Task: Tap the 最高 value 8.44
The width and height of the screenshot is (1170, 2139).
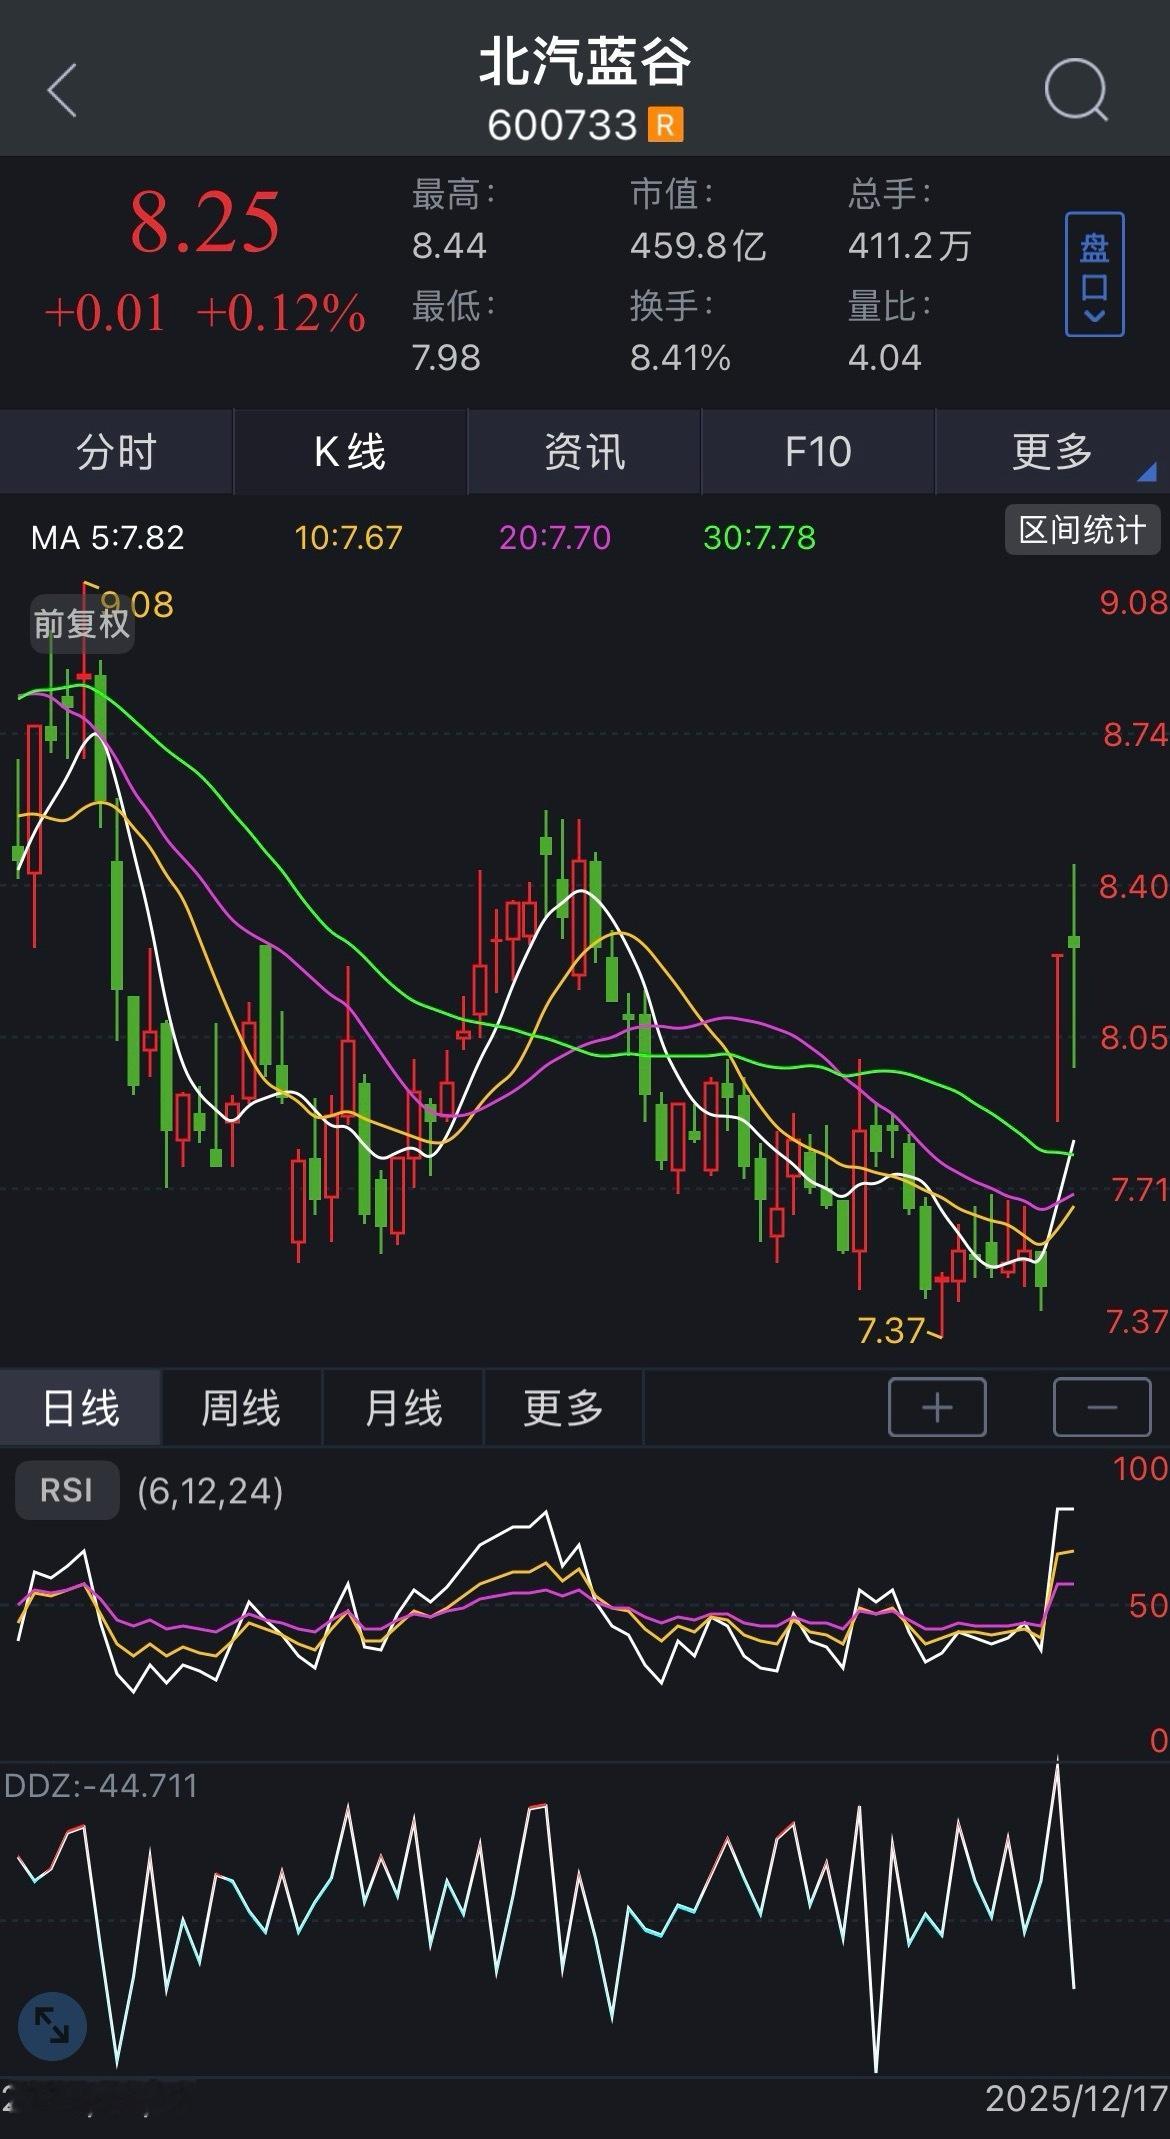Action: point(449,246)
